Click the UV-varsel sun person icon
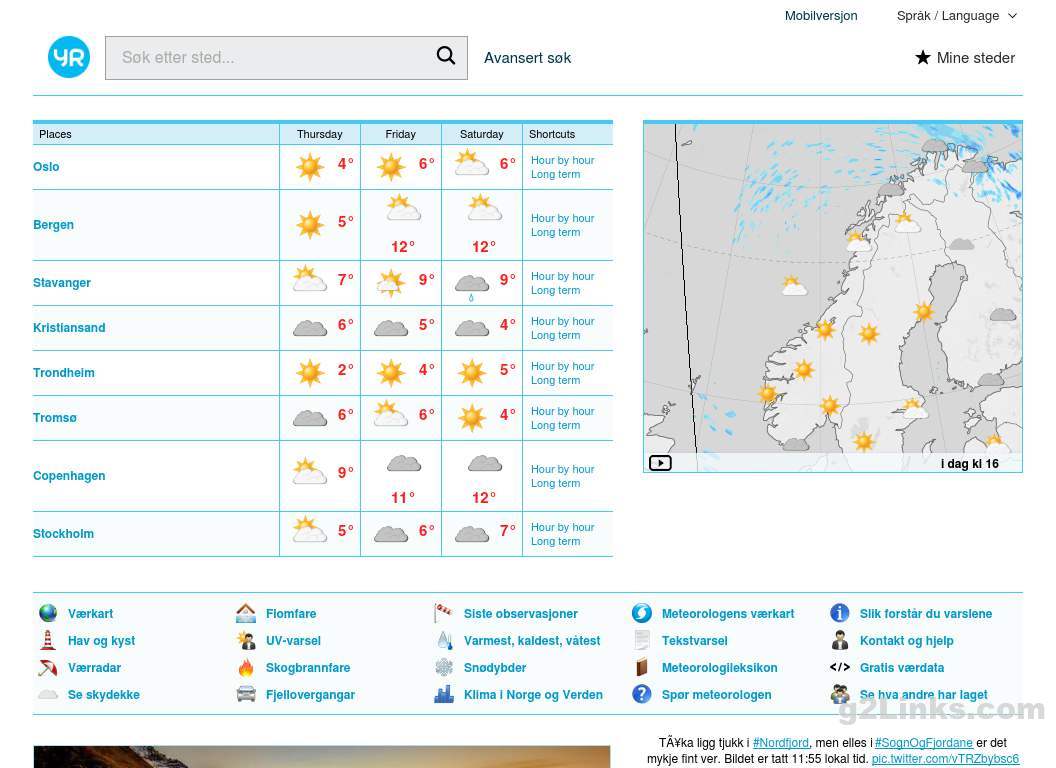The width and height of the screenshot is (1056, 768). [x=246, y=640]
